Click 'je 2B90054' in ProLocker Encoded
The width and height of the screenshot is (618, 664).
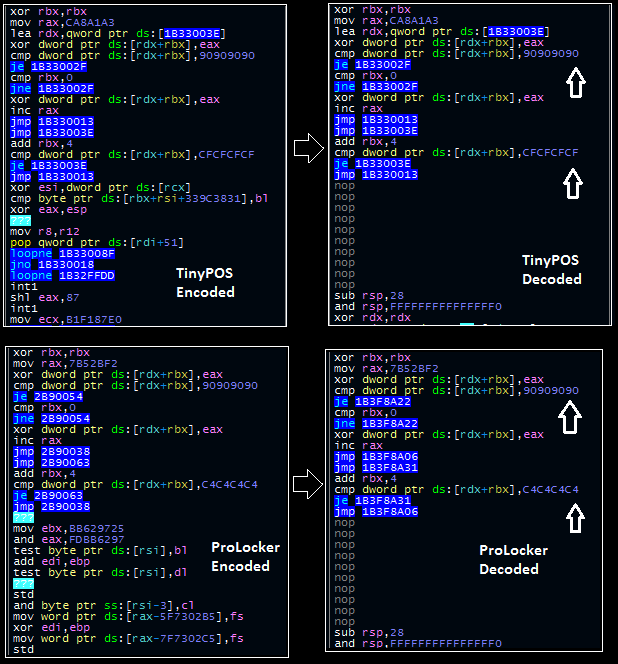click(48, 397)
